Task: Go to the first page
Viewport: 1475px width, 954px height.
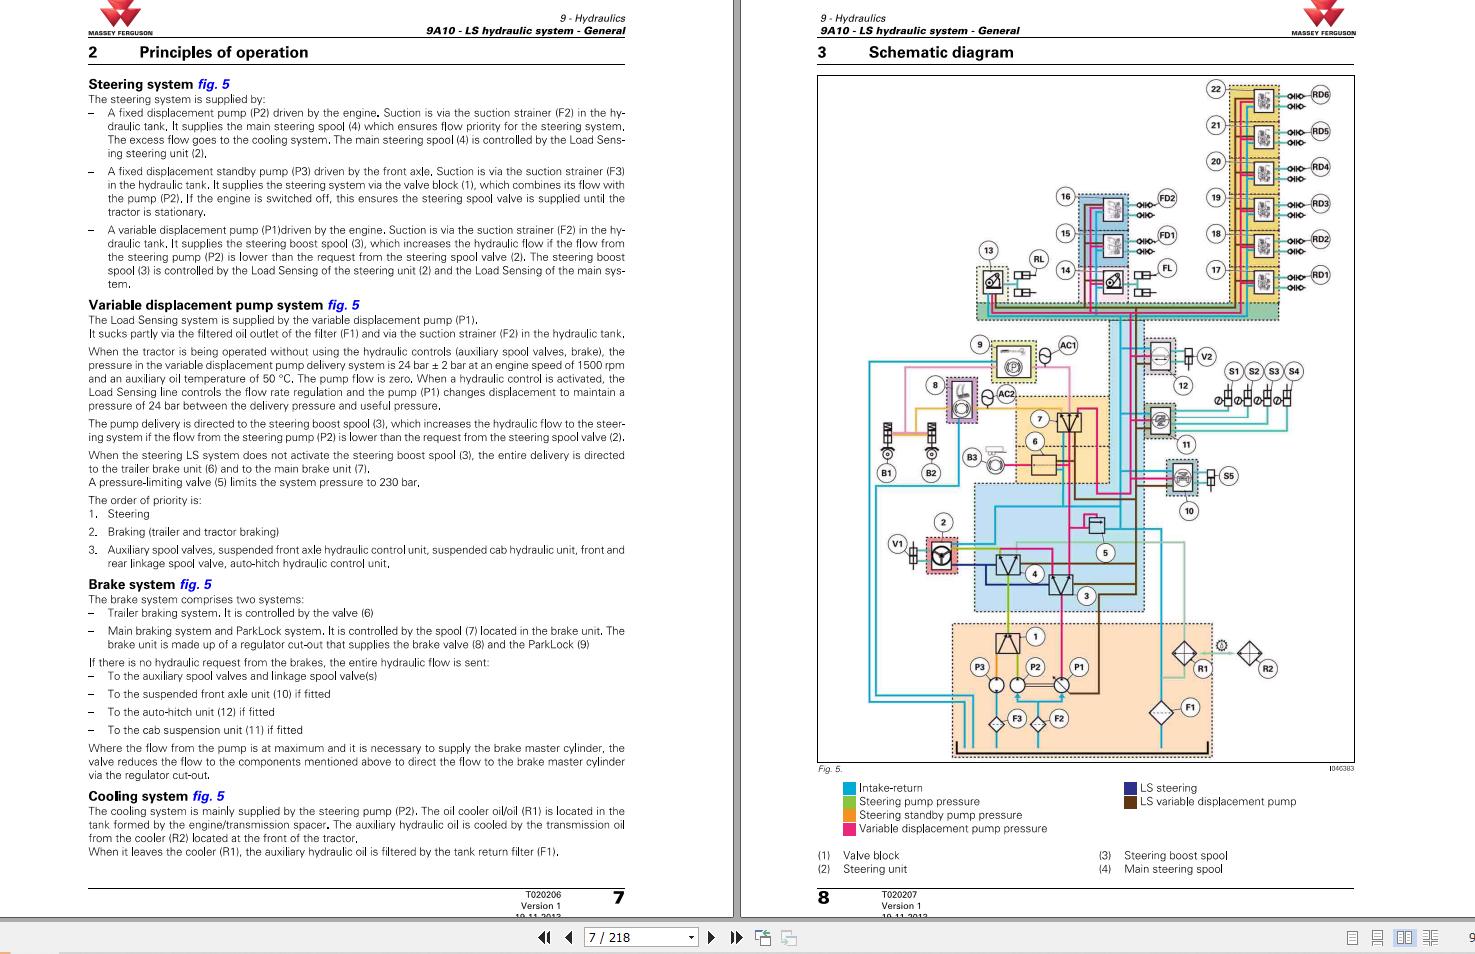Action: click(x=544, y=937)
